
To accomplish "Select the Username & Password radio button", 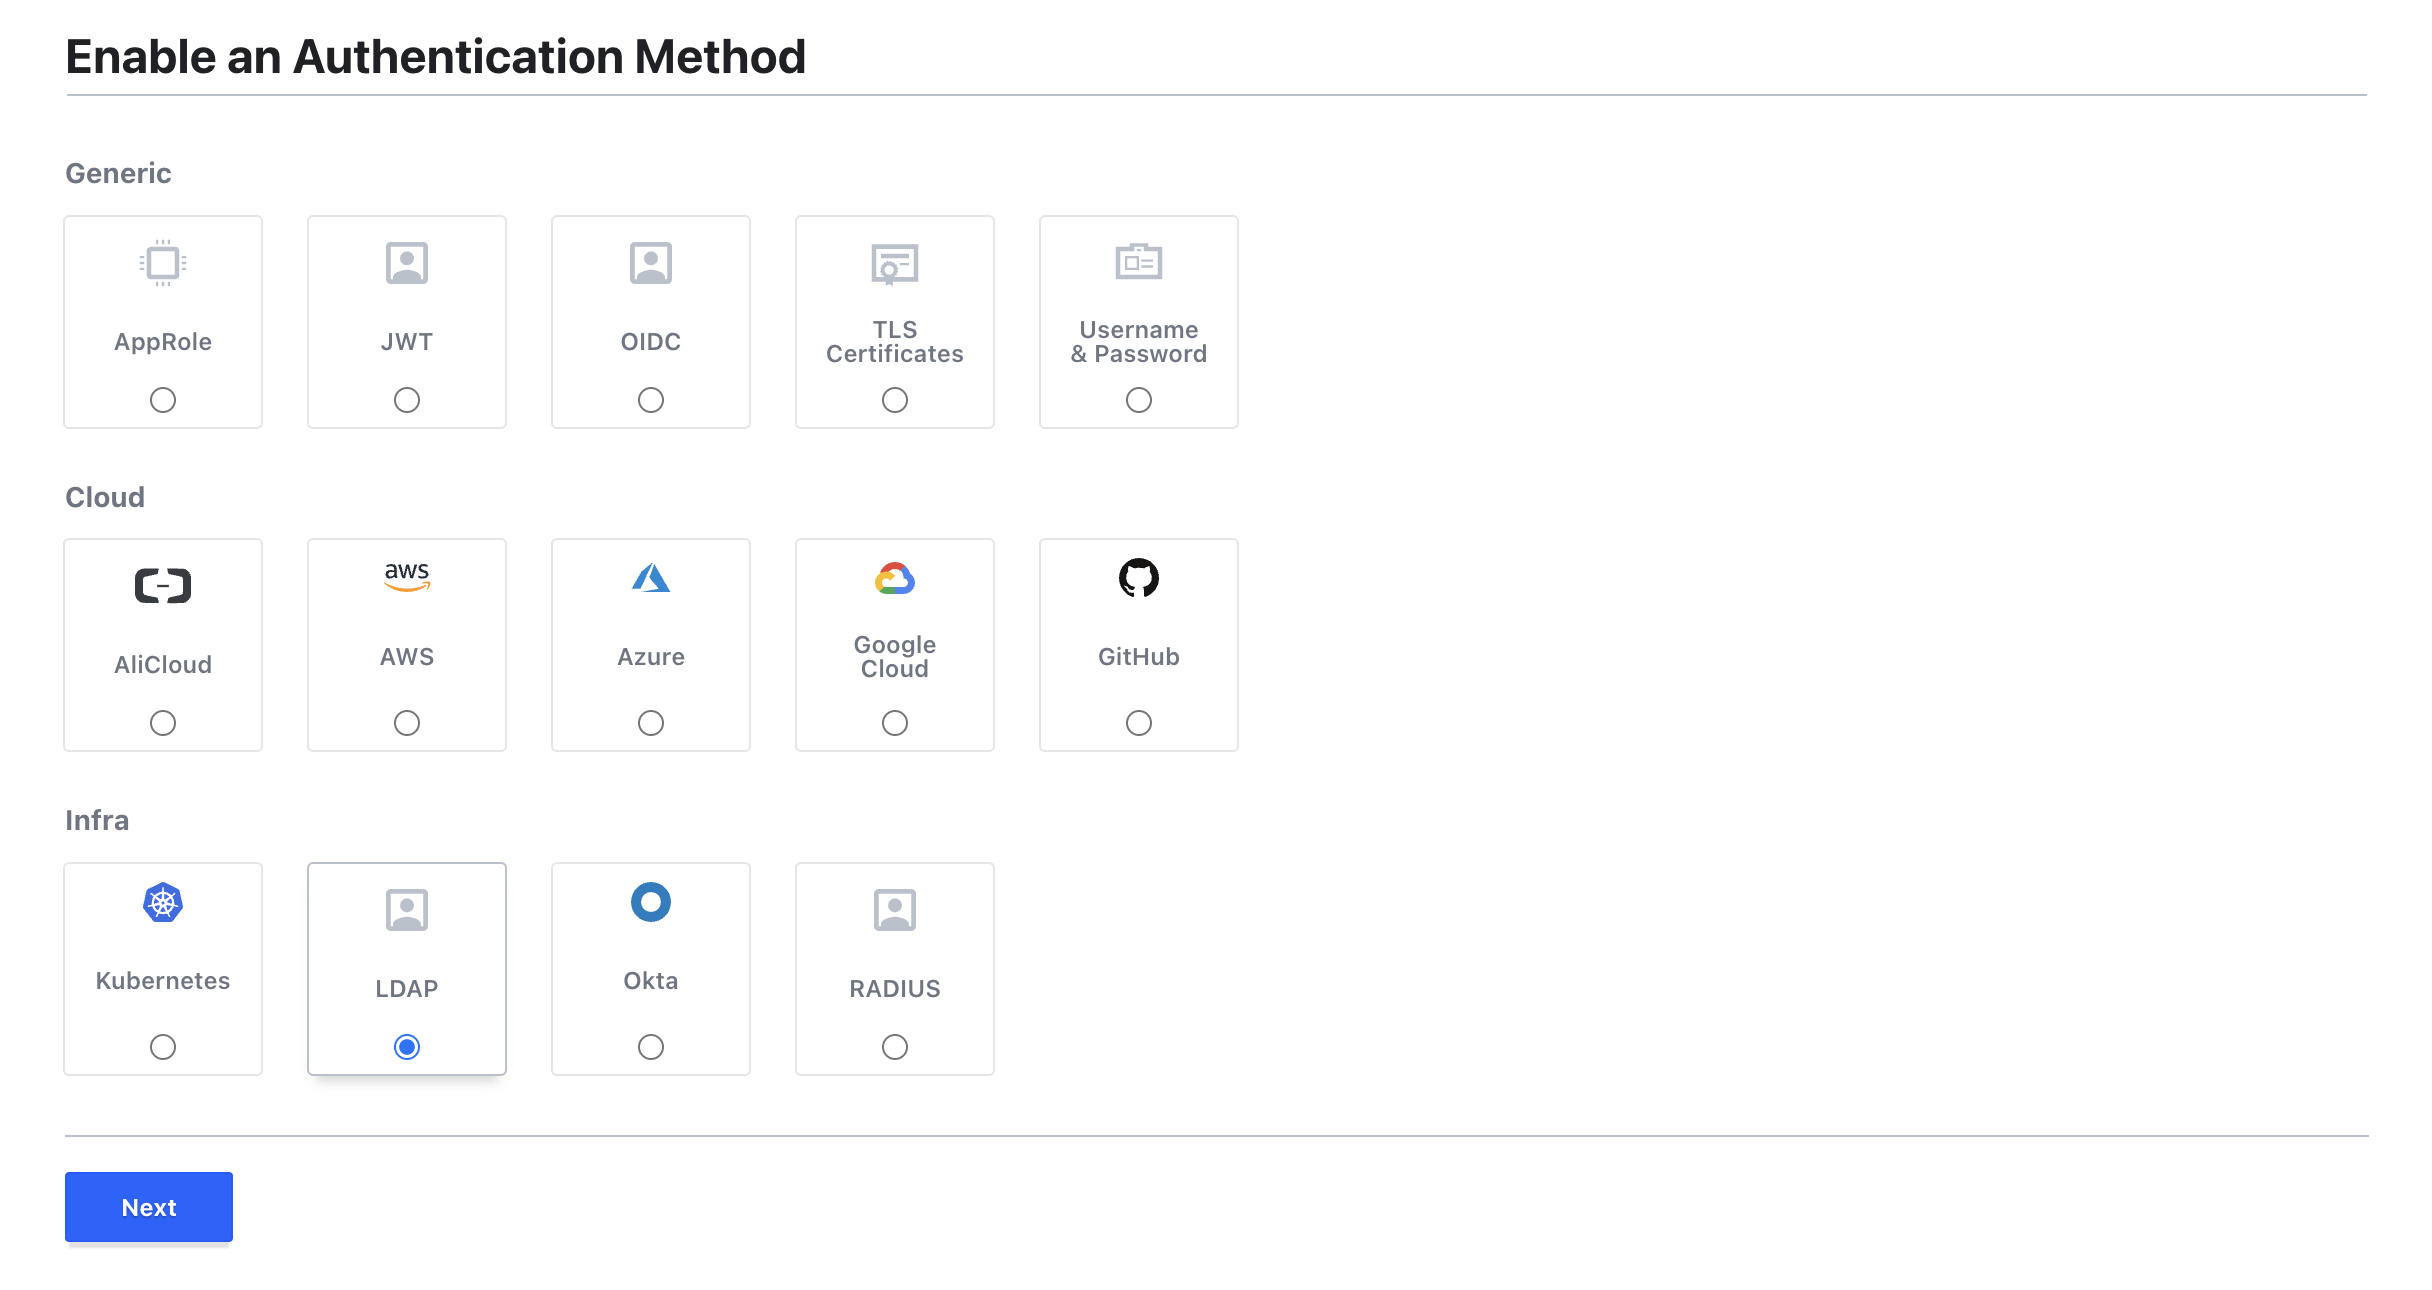I will 1139,400.
